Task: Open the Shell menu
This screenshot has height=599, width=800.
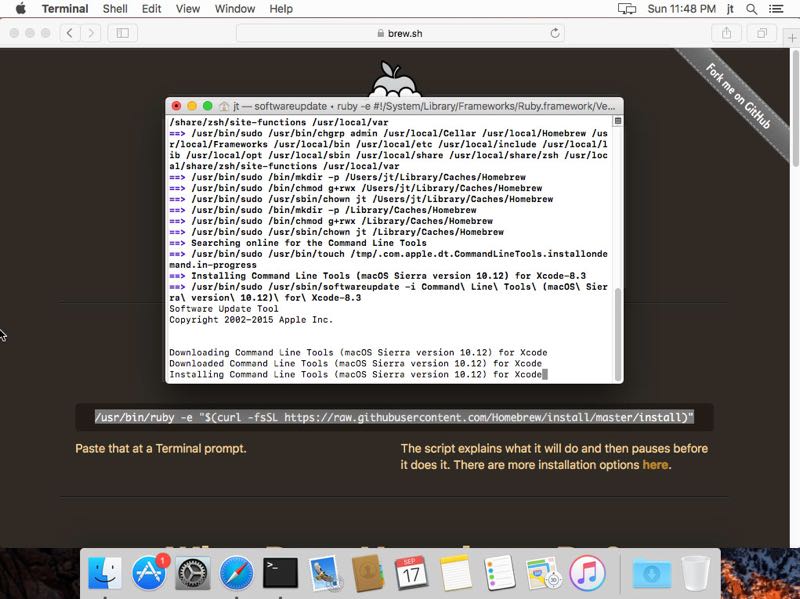Action: click(x=115, y=9)
